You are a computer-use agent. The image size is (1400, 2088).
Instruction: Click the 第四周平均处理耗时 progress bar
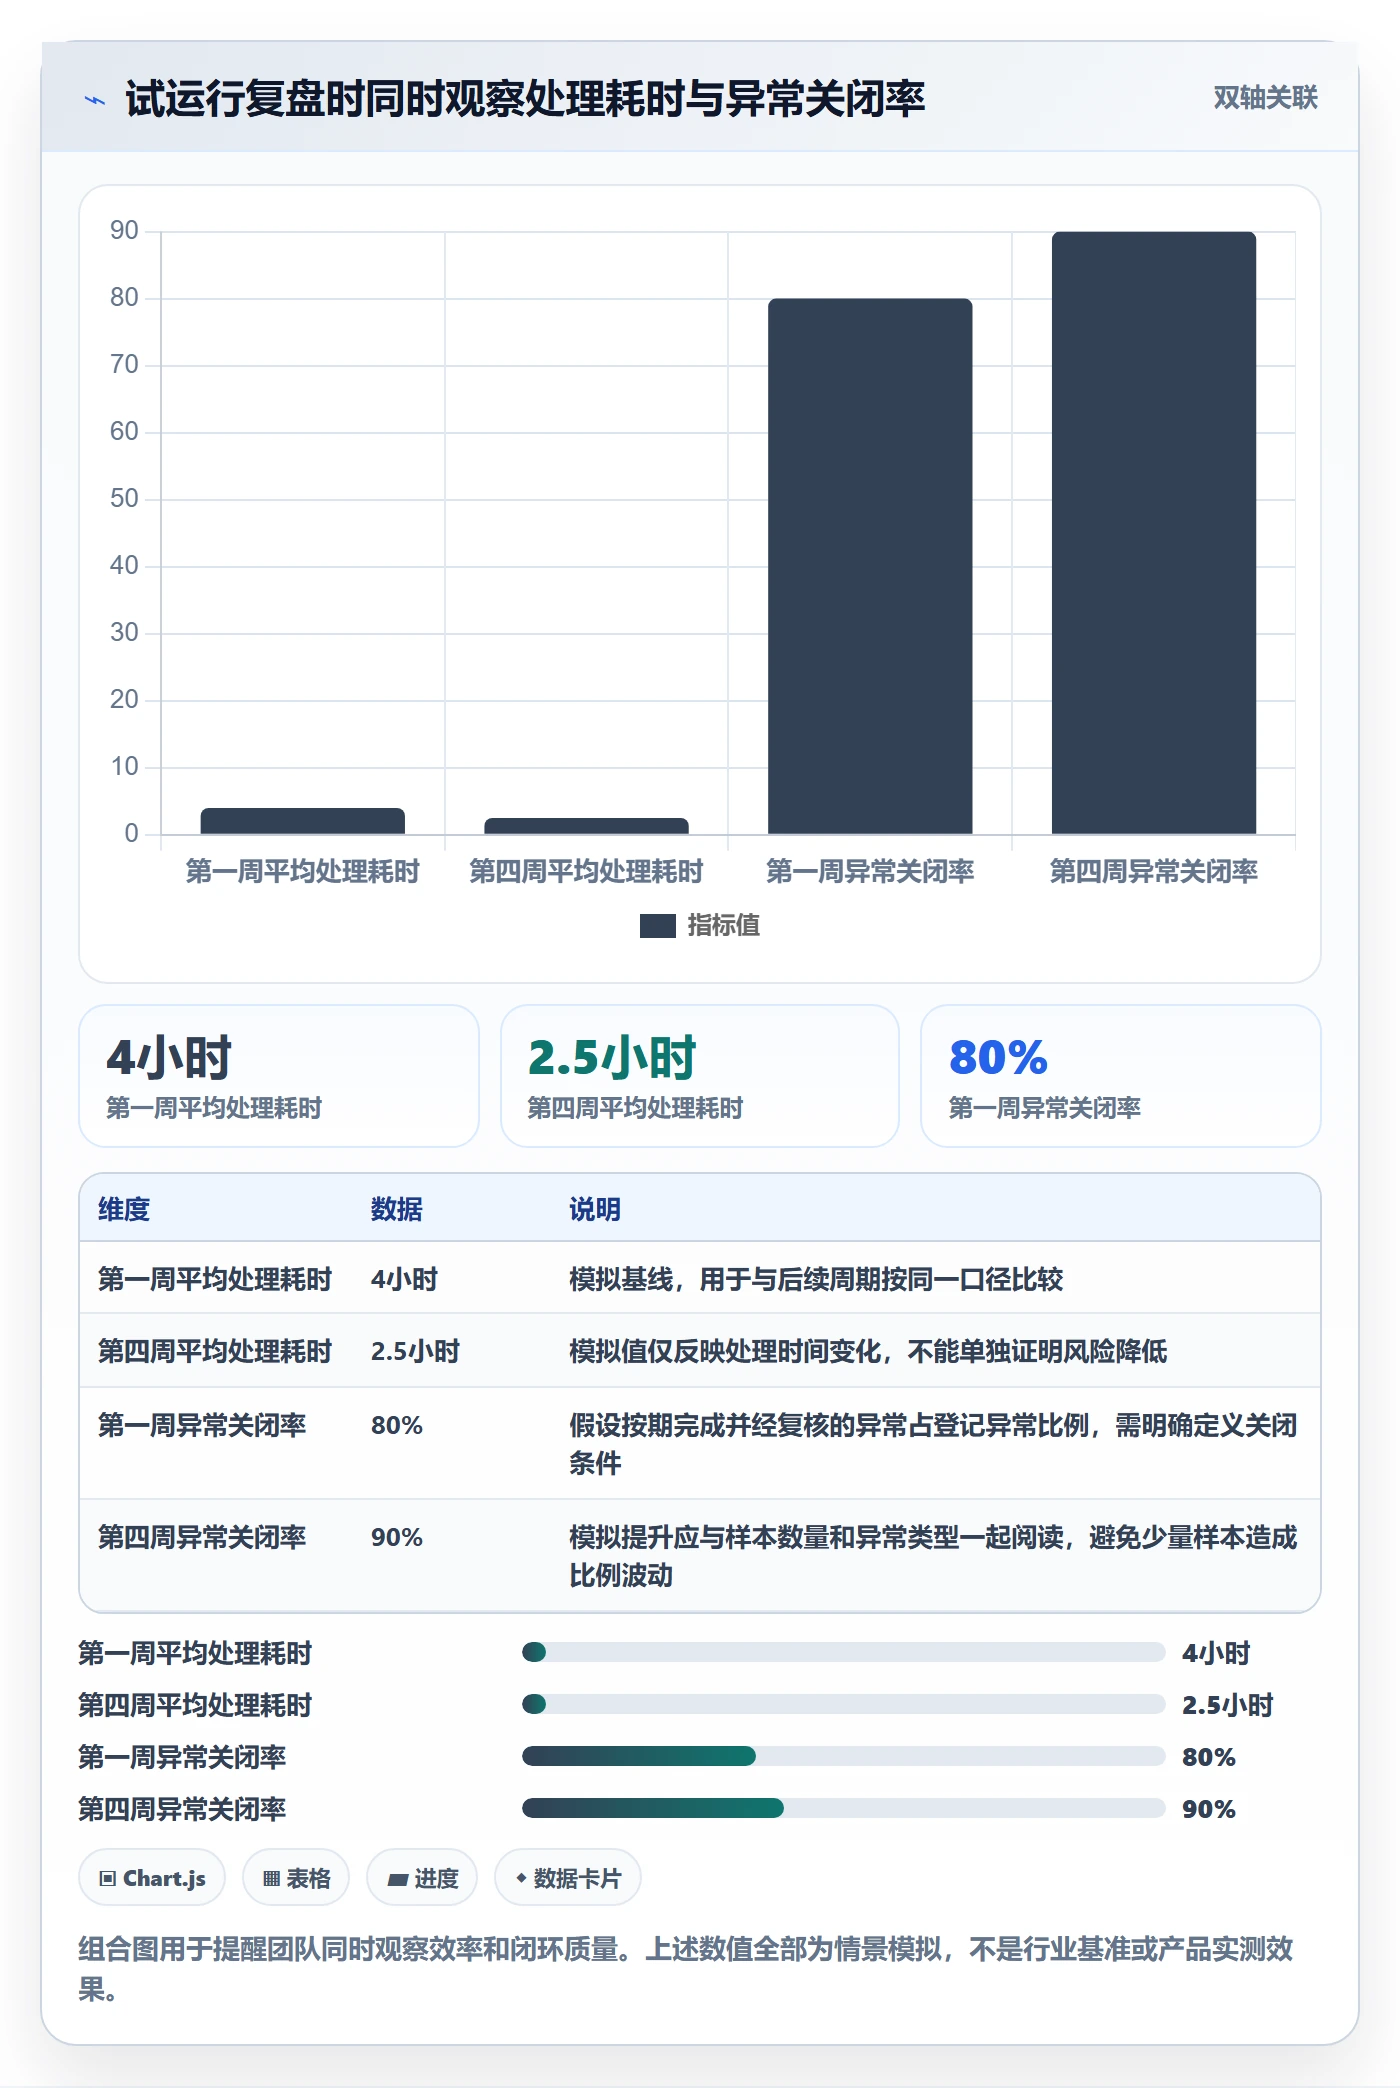click(843, 1704)
